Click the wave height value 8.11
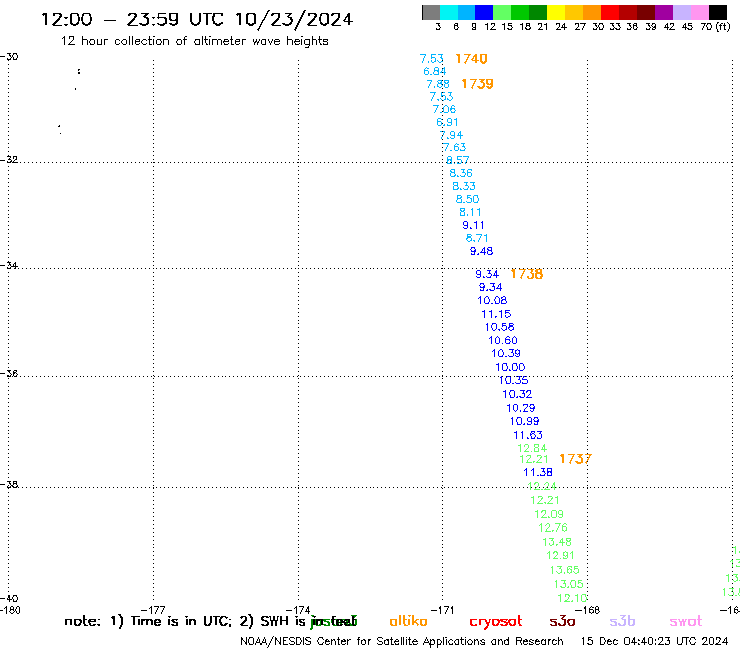Image resolution: width=740 pixels, height=650 pixels. [x=471, y=212]
